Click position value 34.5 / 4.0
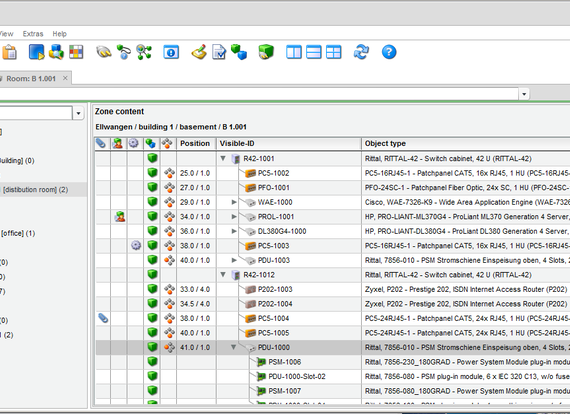570x414 pixels. tap(195, 304)
